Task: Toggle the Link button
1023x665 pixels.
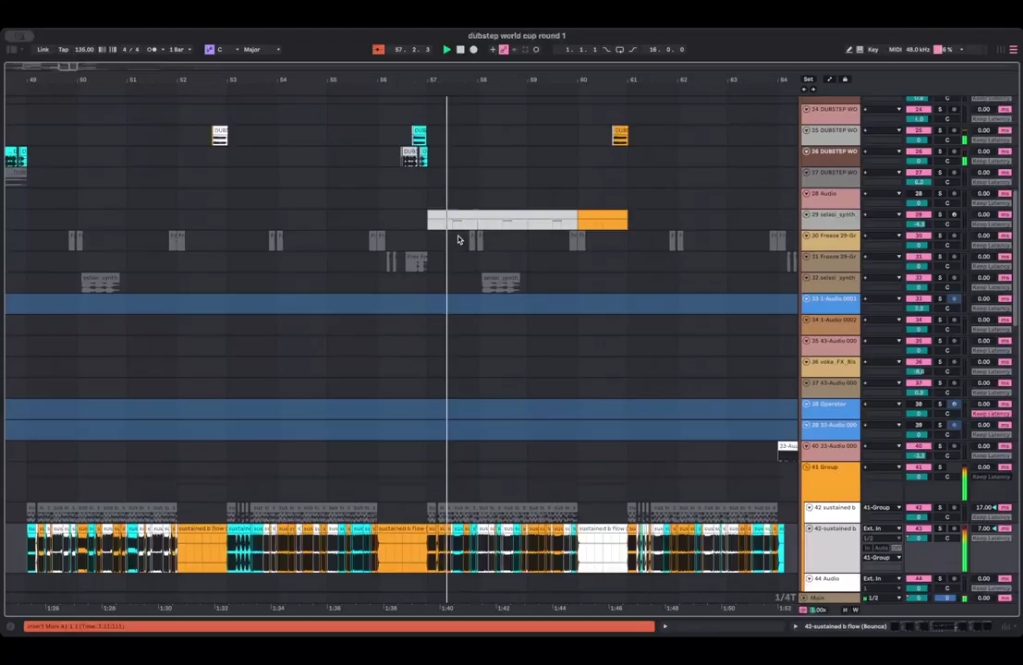Action: click(43, 50)
